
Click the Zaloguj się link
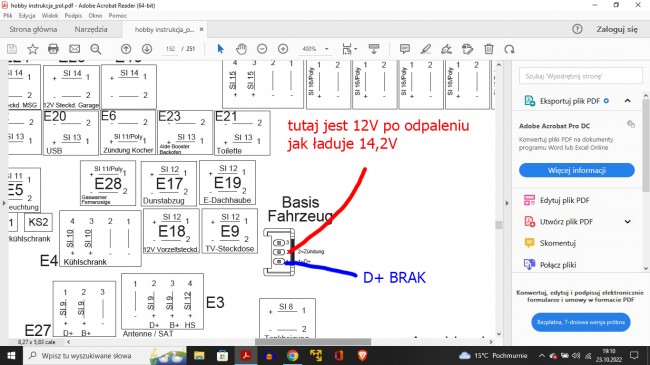(617, 29)
